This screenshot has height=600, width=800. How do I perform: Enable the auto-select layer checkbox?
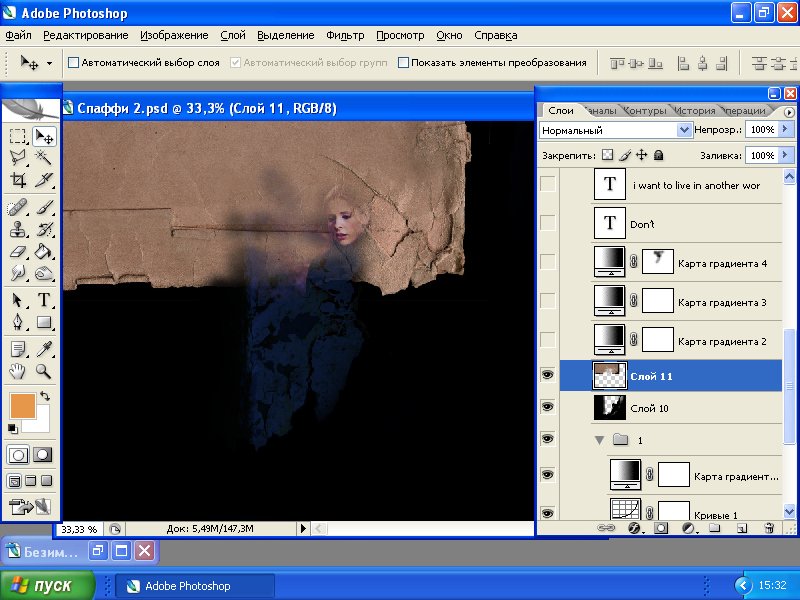pos(73,62)
